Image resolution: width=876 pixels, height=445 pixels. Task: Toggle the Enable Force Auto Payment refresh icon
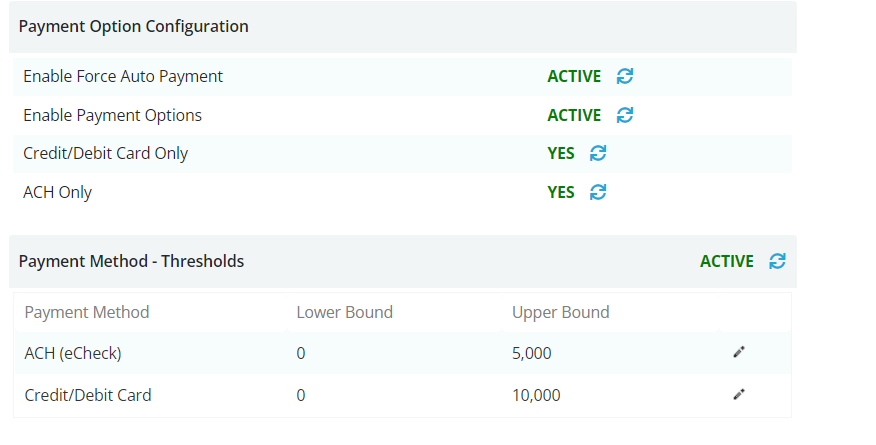point(625,76)
